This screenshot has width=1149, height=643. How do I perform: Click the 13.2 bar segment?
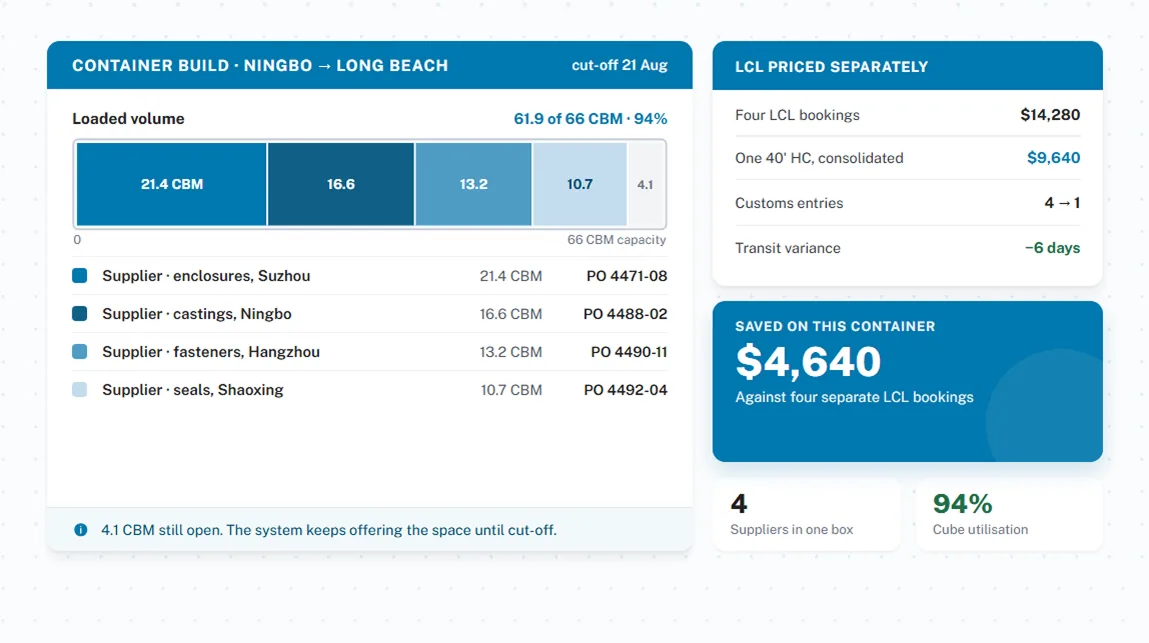(473, 184)
